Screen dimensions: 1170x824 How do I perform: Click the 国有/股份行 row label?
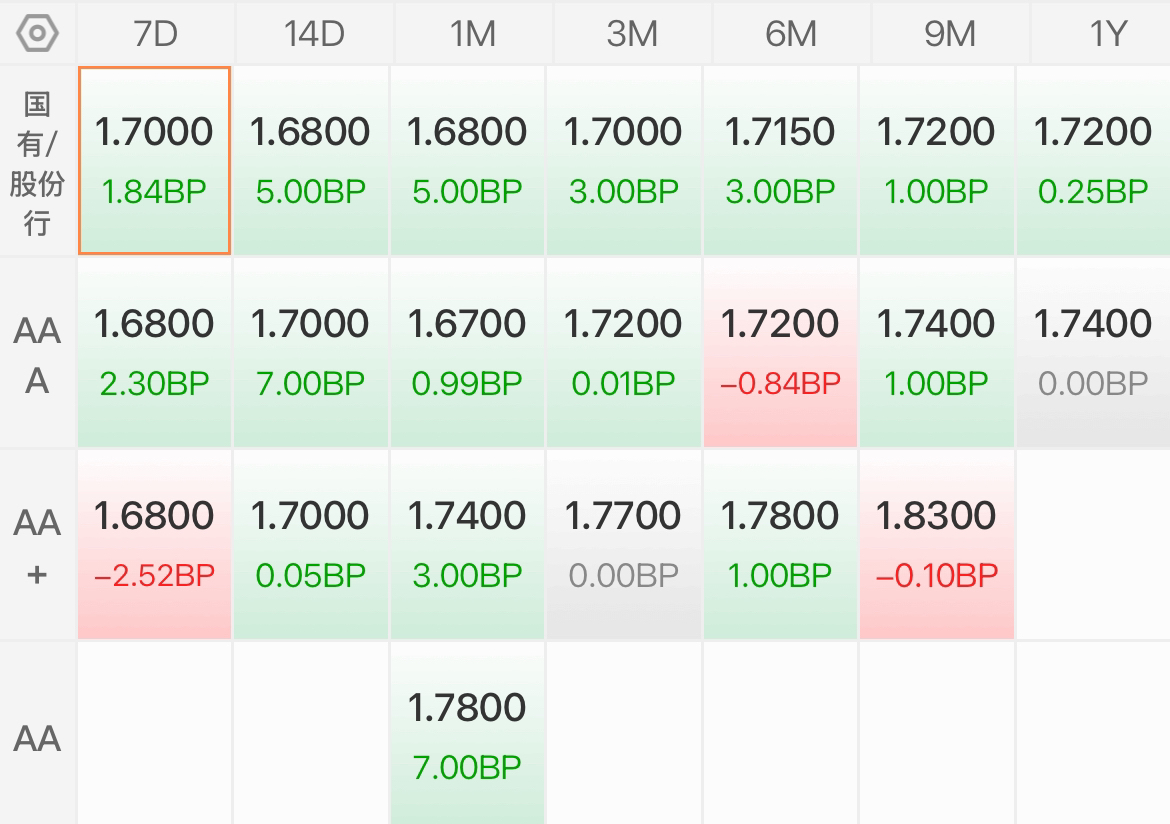click(x=37, y=163)
